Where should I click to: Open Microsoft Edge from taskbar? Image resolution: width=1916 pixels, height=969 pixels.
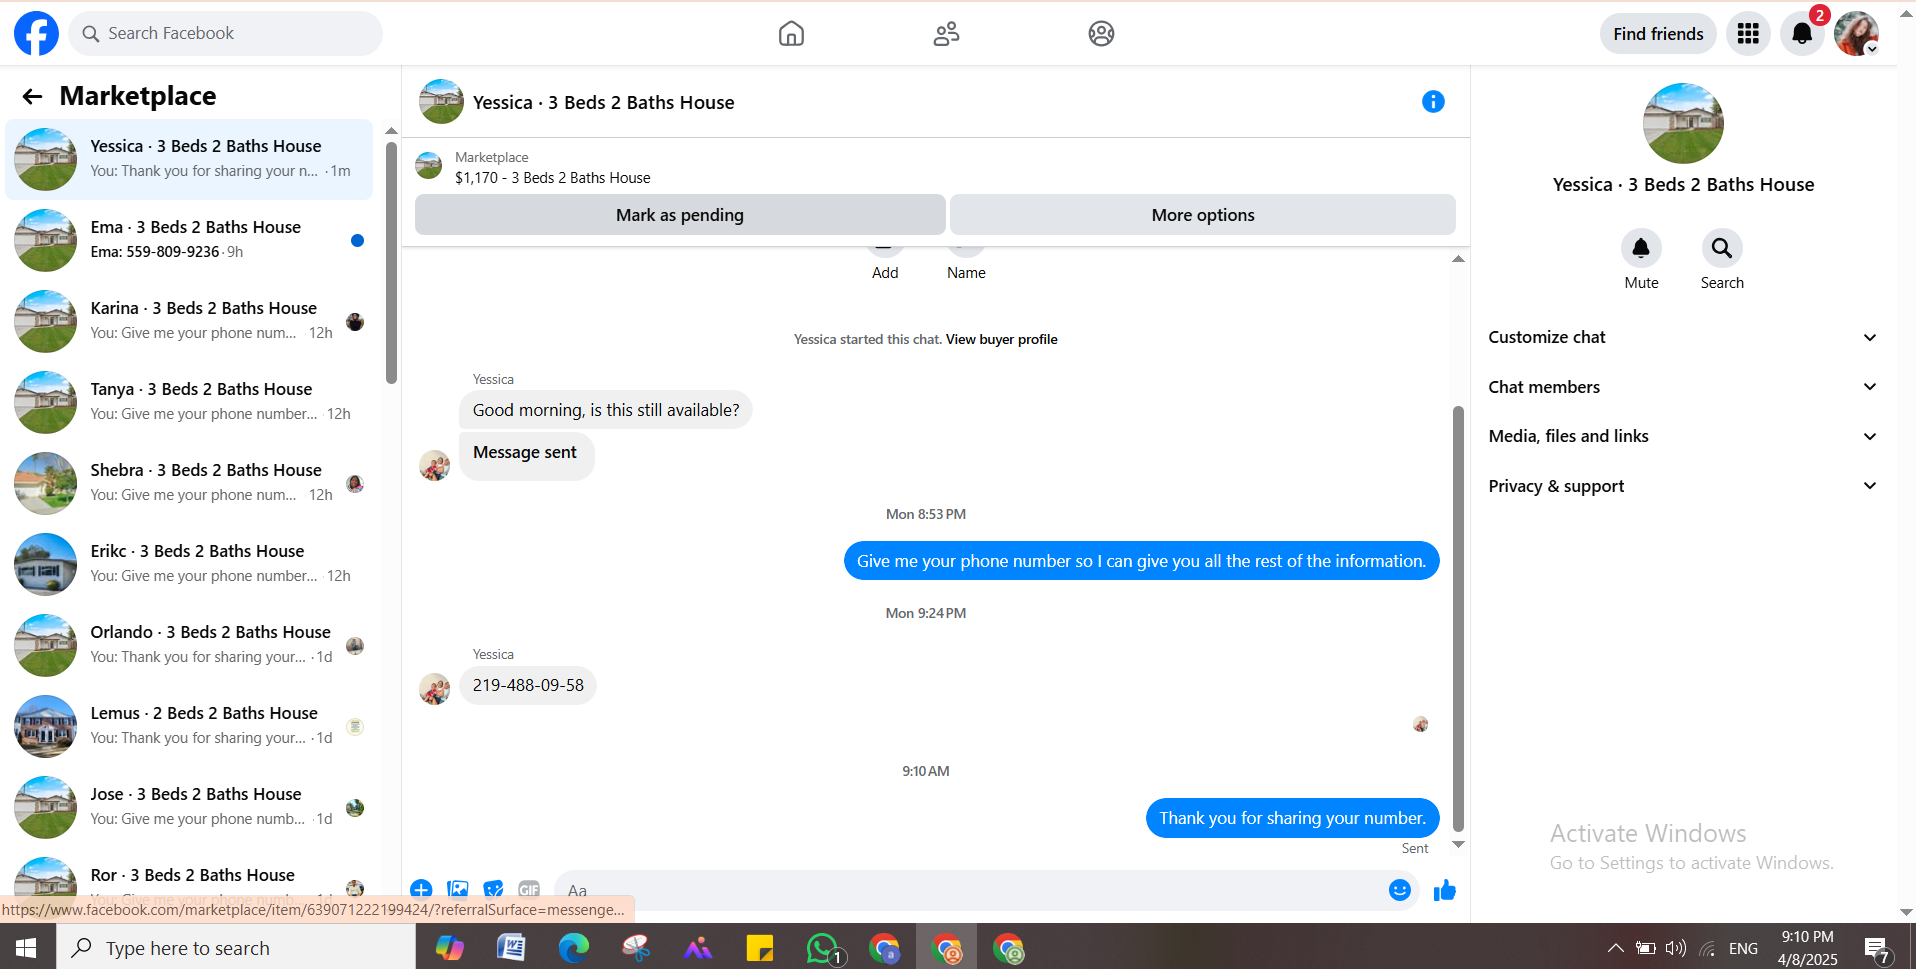point(573,948)
